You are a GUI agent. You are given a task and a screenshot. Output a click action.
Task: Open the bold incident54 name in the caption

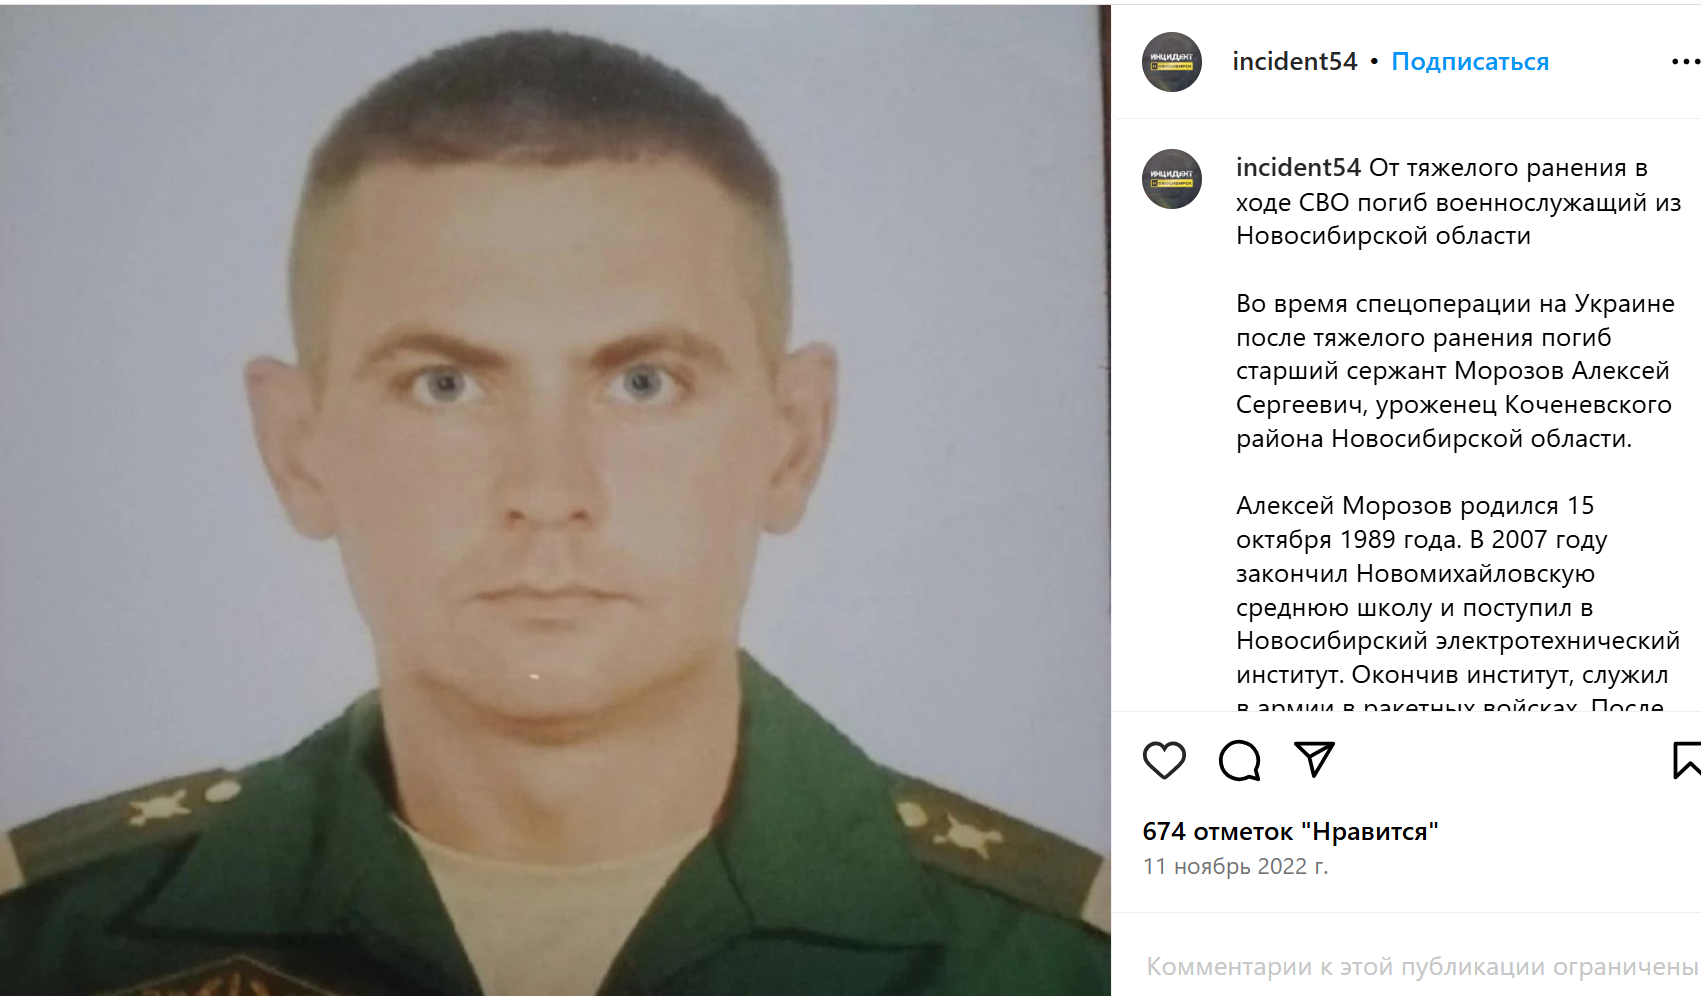tap(1298, 168)
